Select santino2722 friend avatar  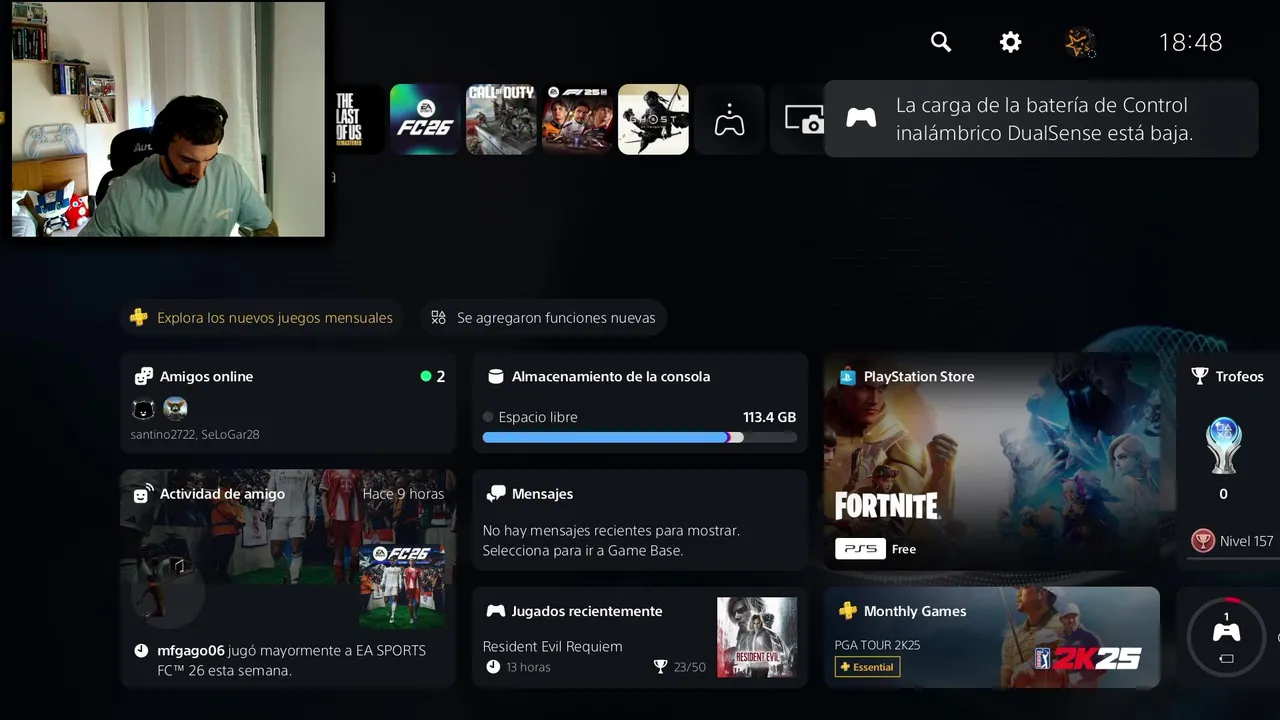[143, 408]
